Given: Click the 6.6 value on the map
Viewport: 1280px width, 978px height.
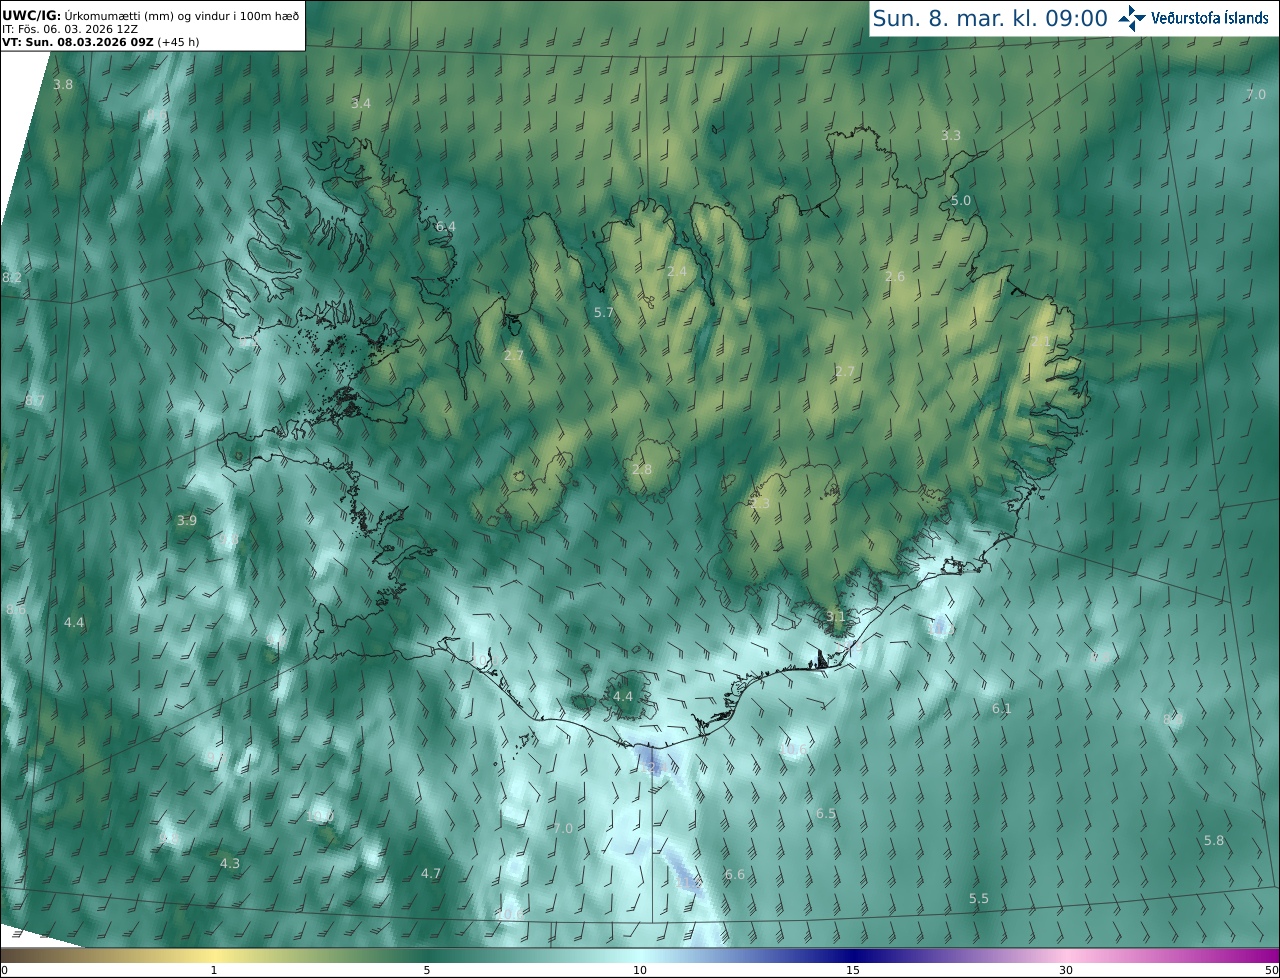Looking at the screenshot, I should [735, 875].
